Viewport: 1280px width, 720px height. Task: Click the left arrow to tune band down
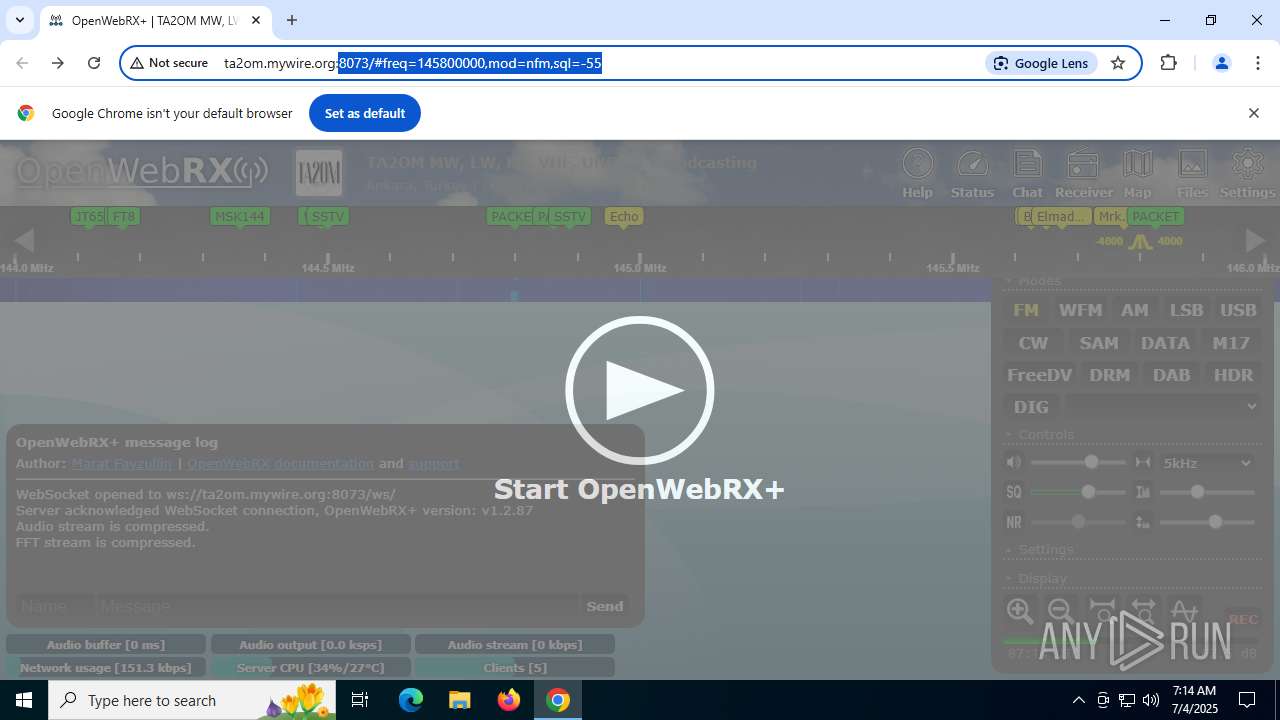pos(24,240)
